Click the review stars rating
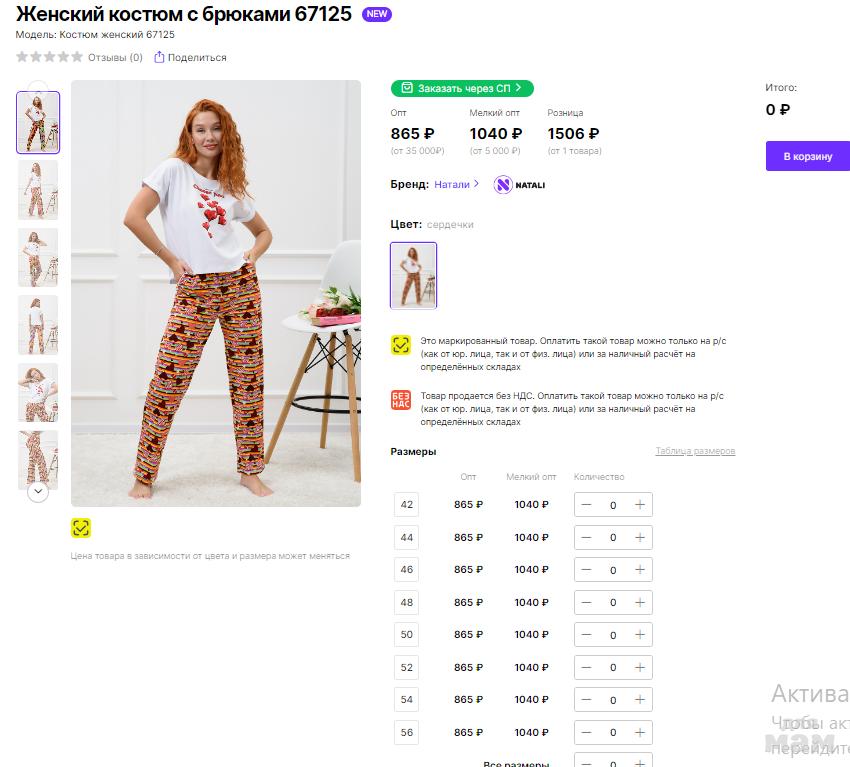This screenshot has width=850, height=767. [49, 57]
